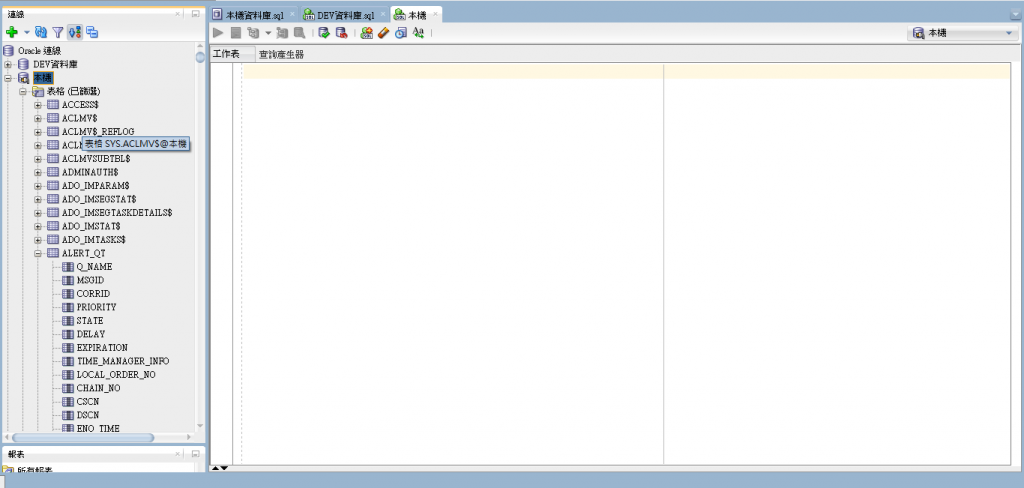Open the Explain Plan dropdown arrow

click(x=268, y=33)
